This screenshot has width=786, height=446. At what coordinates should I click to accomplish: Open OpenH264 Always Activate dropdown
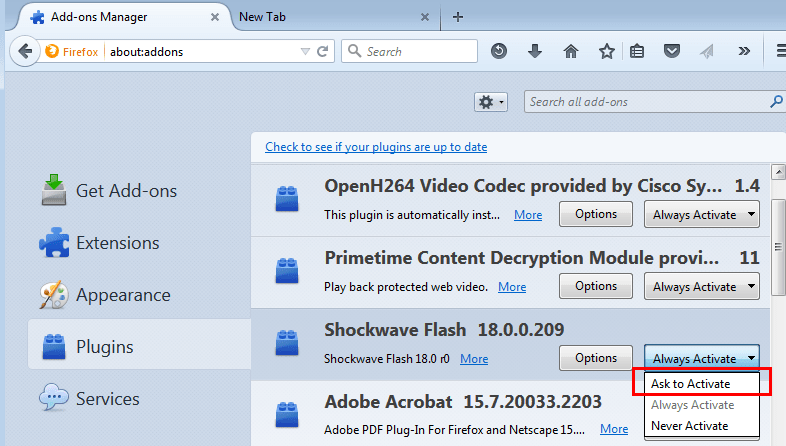[x=702, y=214]
